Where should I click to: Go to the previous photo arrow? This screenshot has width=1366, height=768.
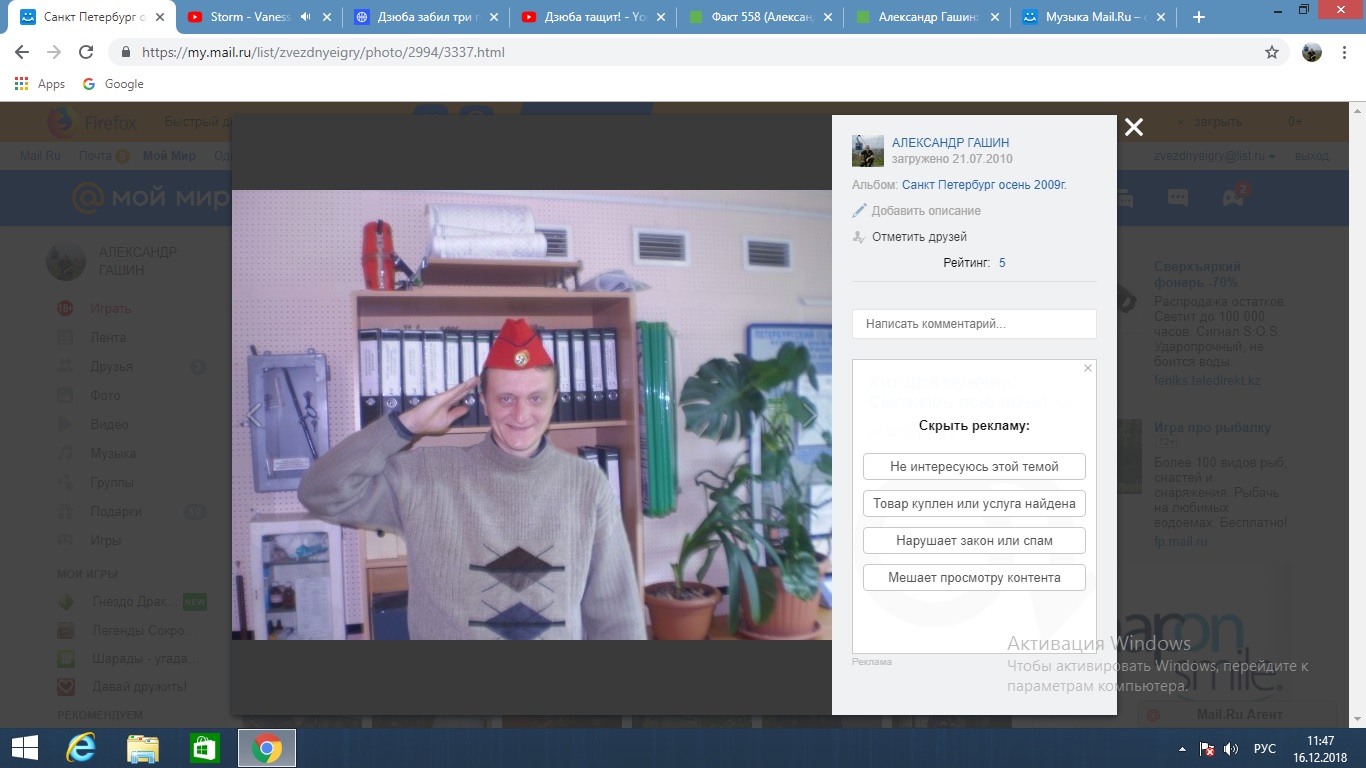(254, 415)
